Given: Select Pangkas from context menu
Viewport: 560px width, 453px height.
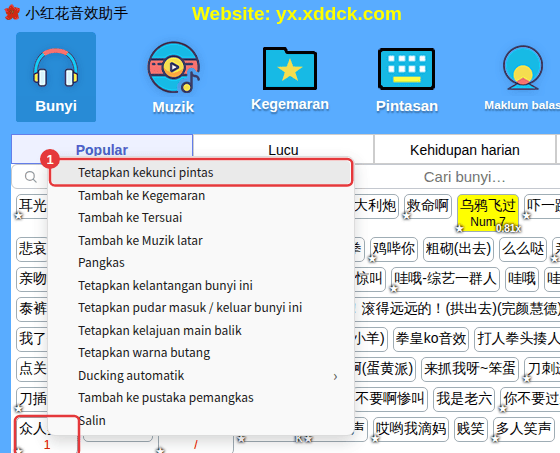Looking at the screenshot, I should click(x=101, y=263).
